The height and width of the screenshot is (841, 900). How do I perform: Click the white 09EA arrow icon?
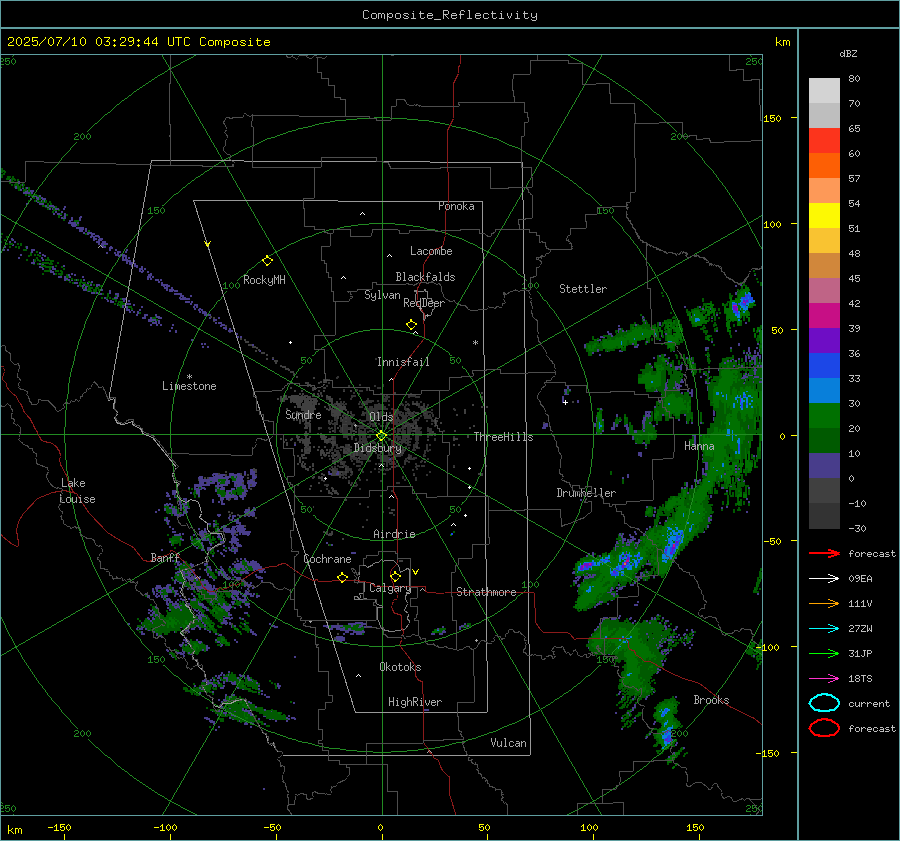click(824, 579)
